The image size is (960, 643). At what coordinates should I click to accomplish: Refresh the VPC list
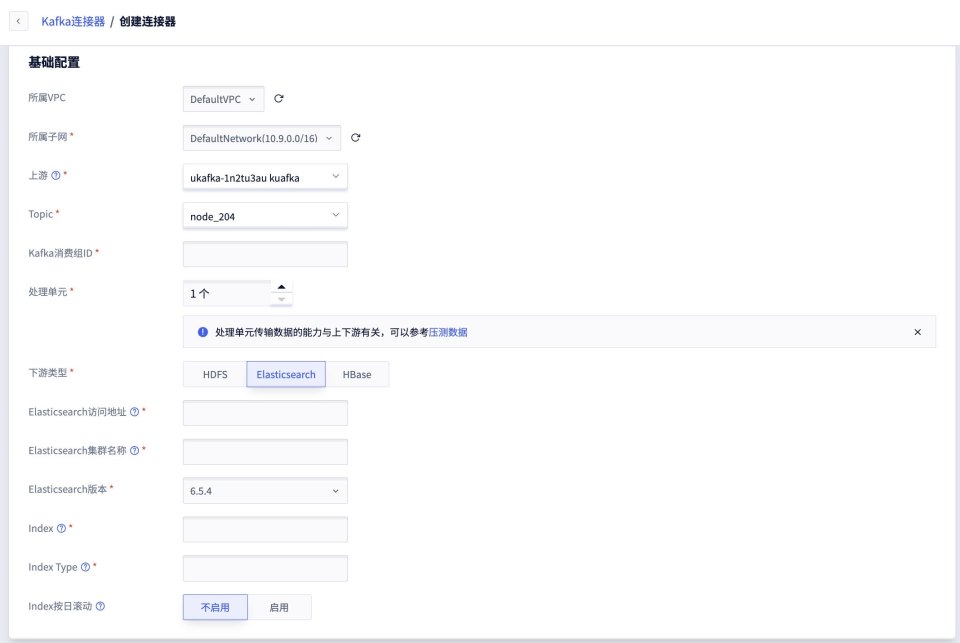click(x=279, y=99)
